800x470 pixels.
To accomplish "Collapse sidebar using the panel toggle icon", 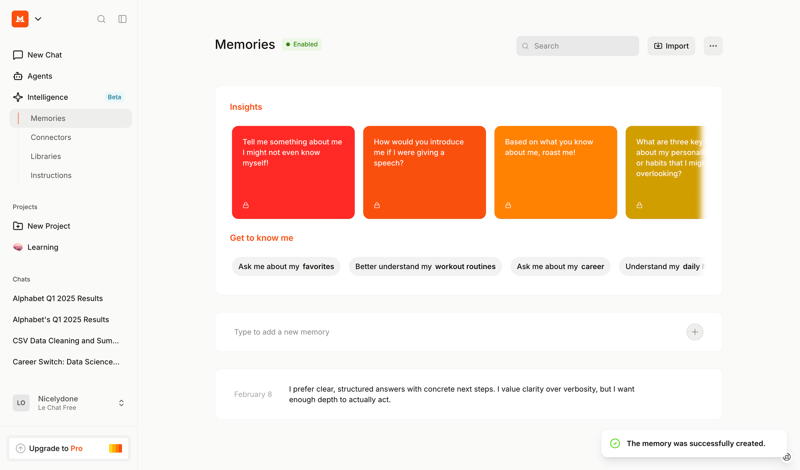I will click(123, 19).
